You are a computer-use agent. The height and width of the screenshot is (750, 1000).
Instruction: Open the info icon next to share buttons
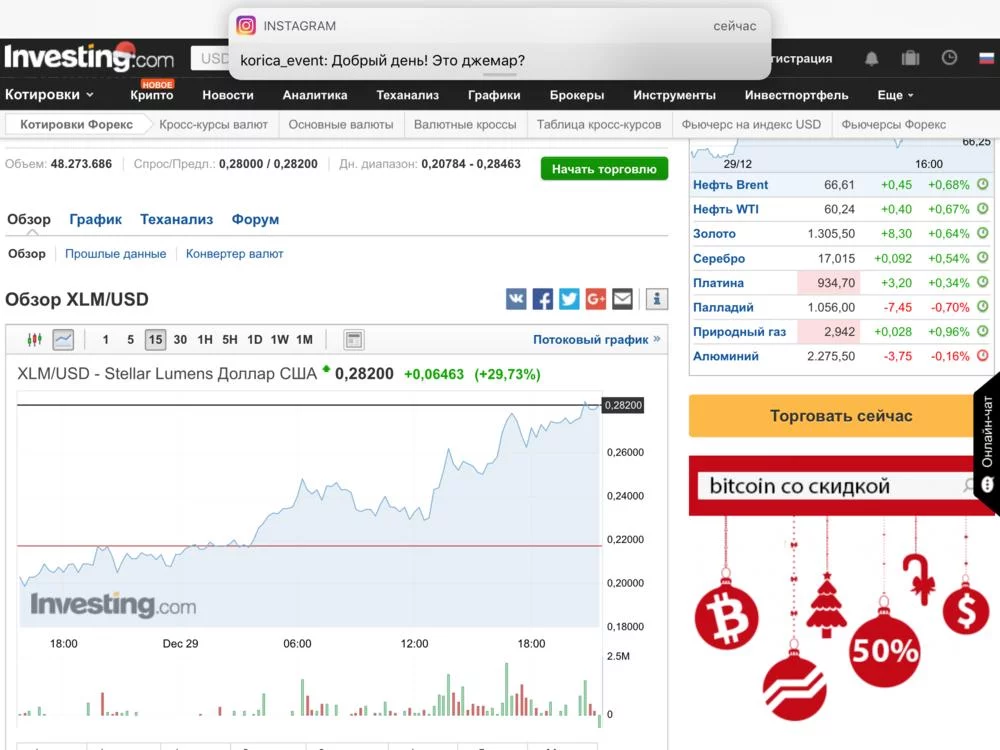click(656, 298)
